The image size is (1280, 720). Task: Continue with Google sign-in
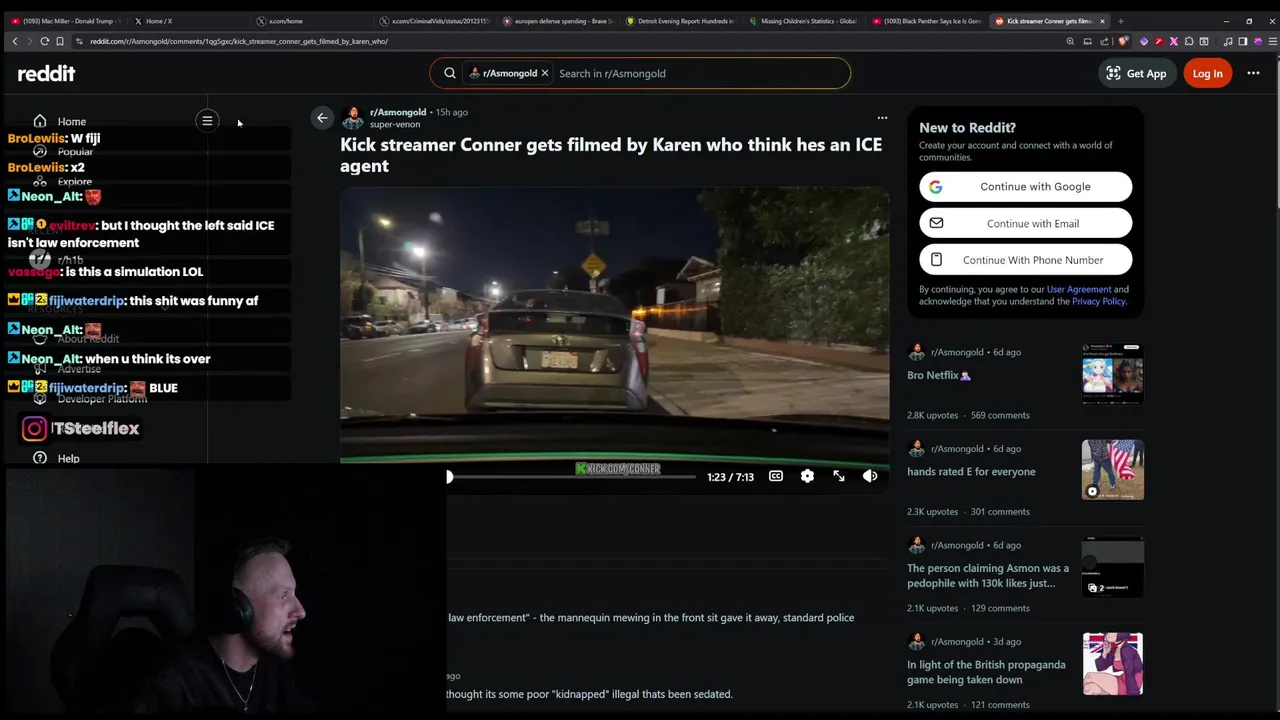pos(1025,187)
